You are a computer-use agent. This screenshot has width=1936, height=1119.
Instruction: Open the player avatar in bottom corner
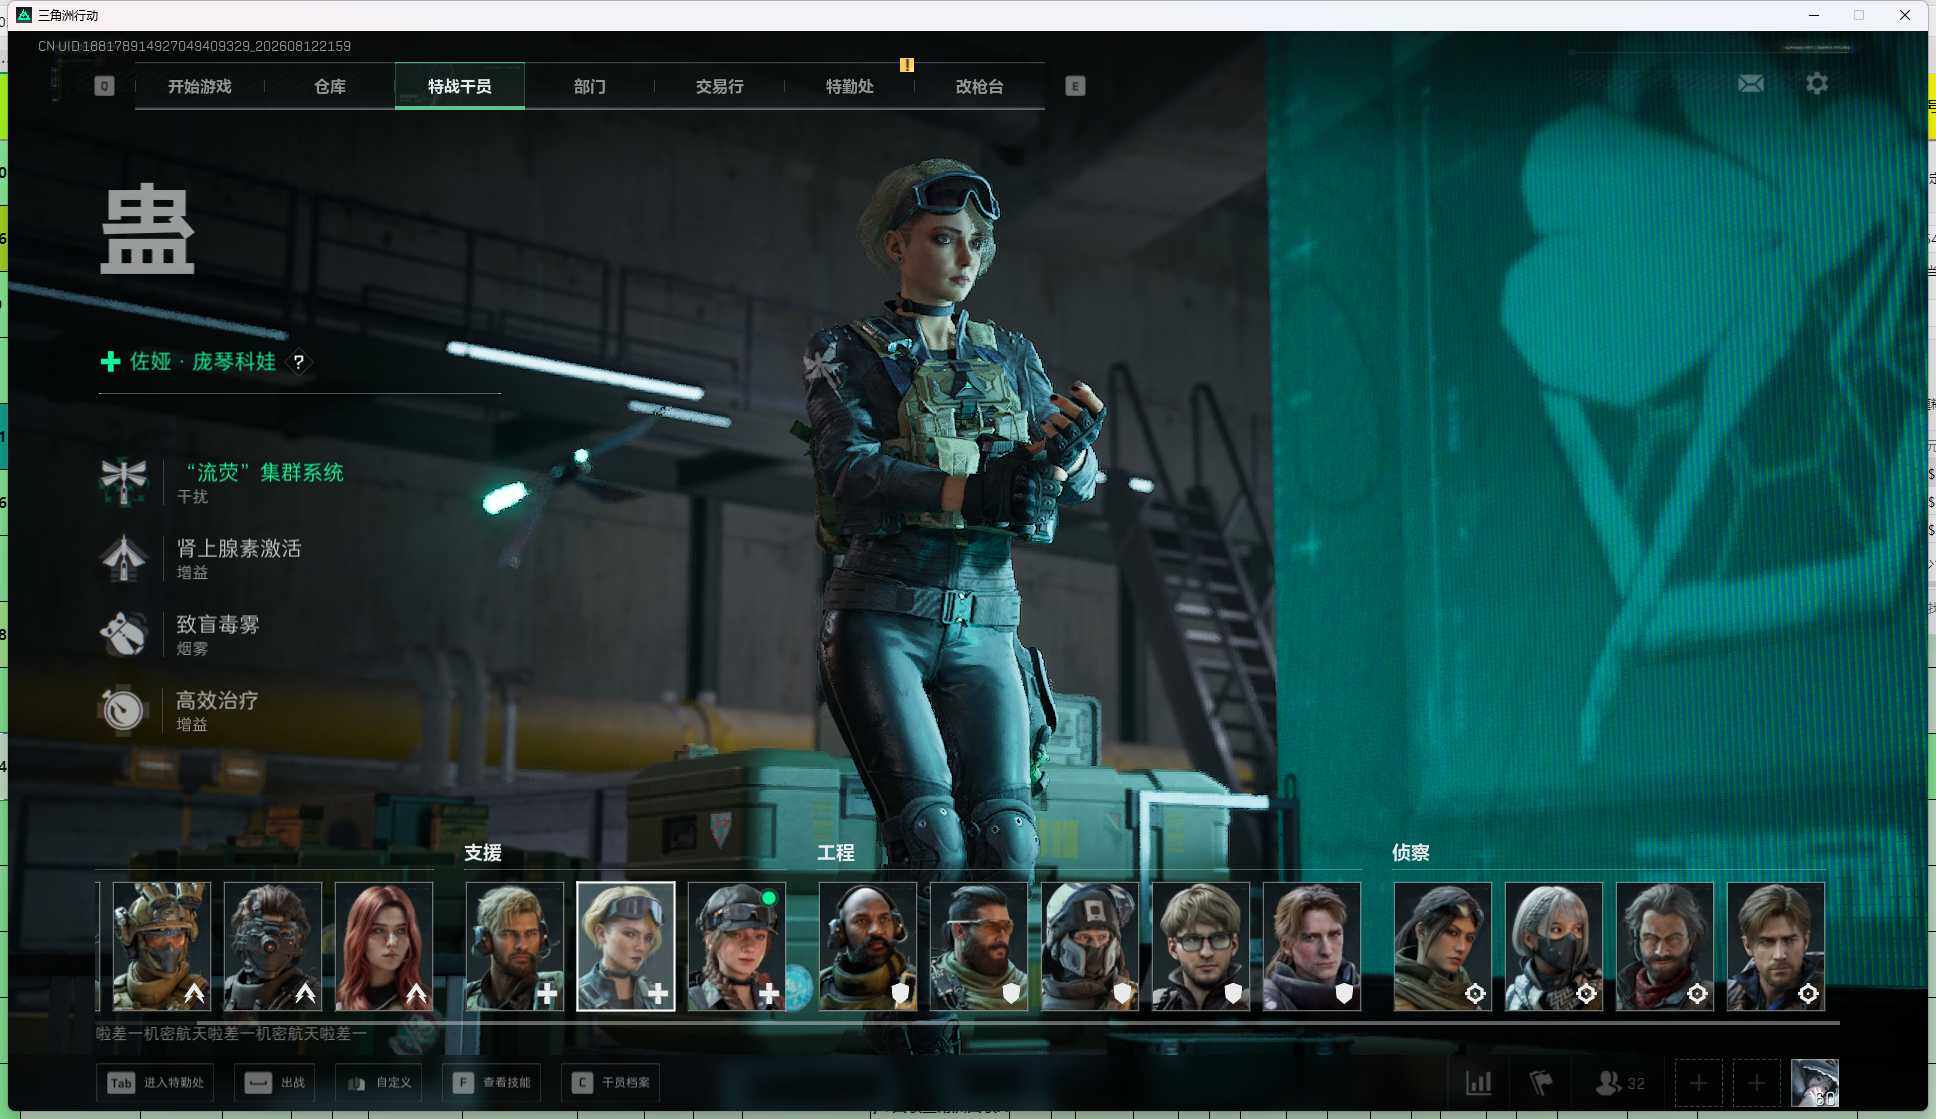(x=1814, y=1082)
